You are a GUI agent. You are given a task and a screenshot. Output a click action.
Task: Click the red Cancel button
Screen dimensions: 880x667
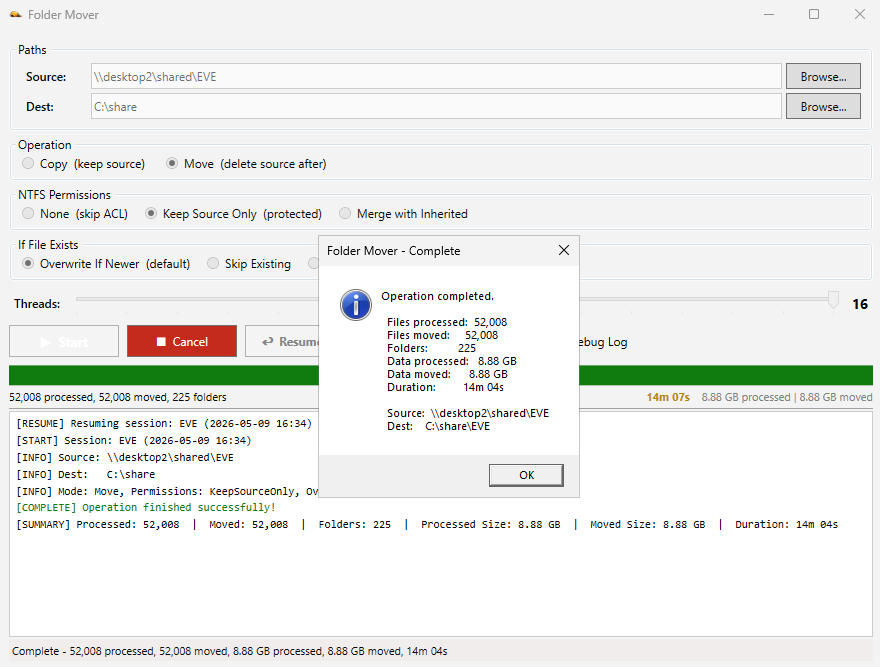[x=182, y=341]
